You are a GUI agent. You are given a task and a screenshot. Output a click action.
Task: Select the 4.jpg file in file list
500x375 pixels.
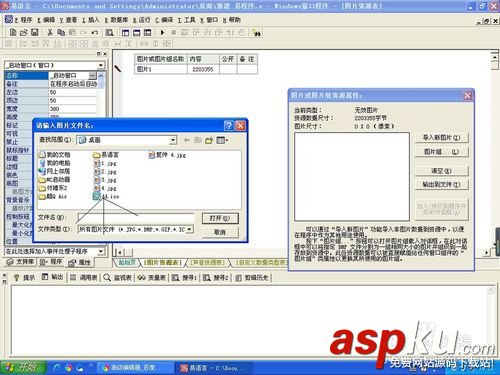105,188
